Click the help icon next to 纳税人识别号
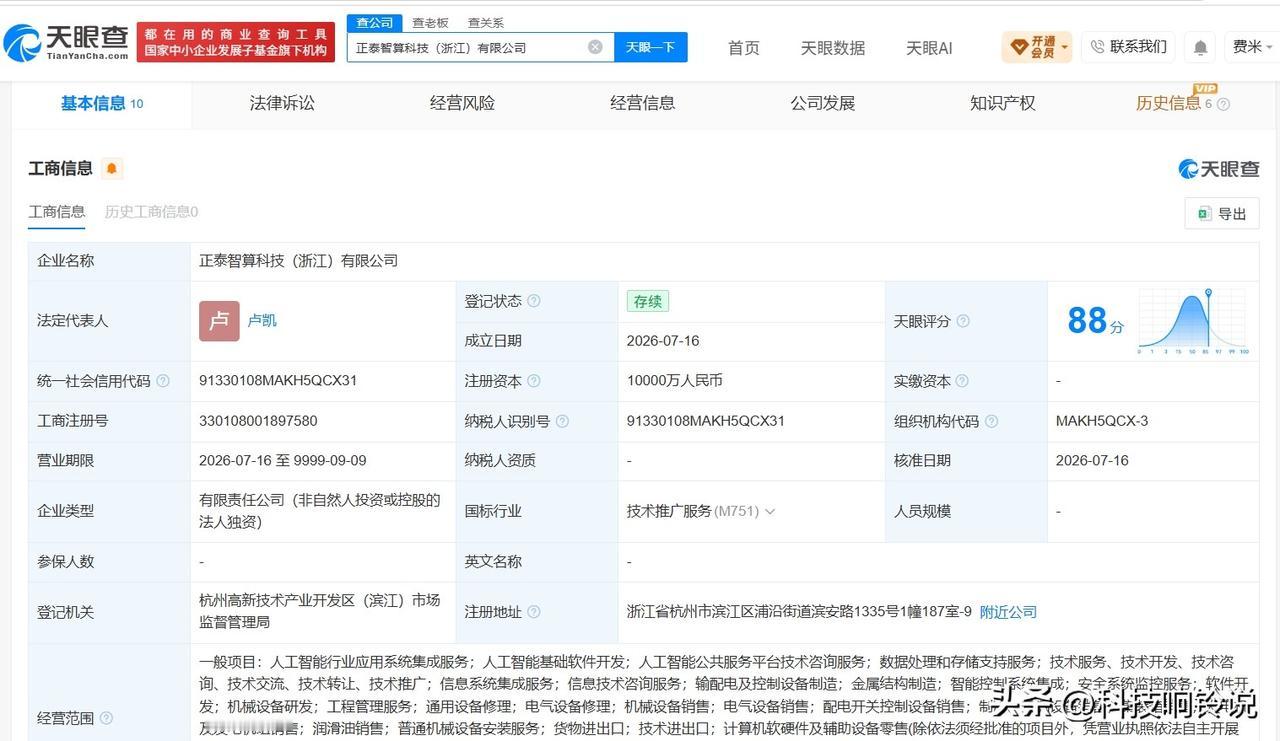 (562, 421)
